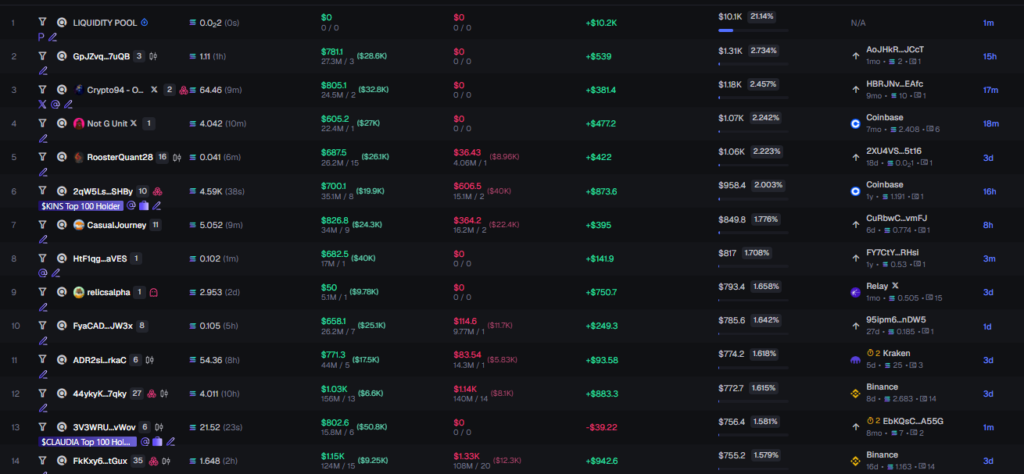Click the progress bar under $958.4 2.003%
This screenshot has width=1024, height=474.
tap(753, 198)
